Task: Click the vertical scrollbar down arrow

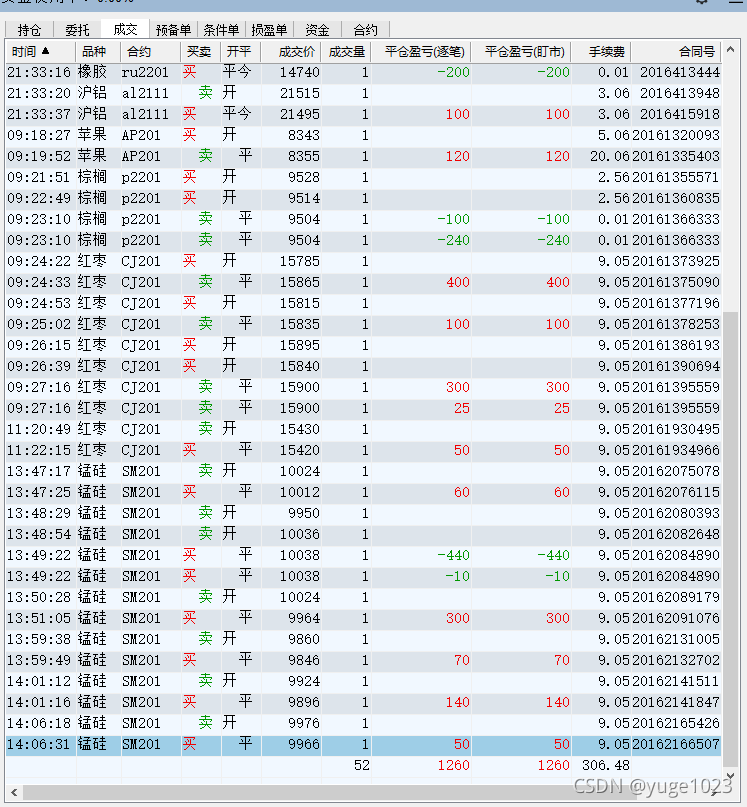Action: (x=730, y=776)
